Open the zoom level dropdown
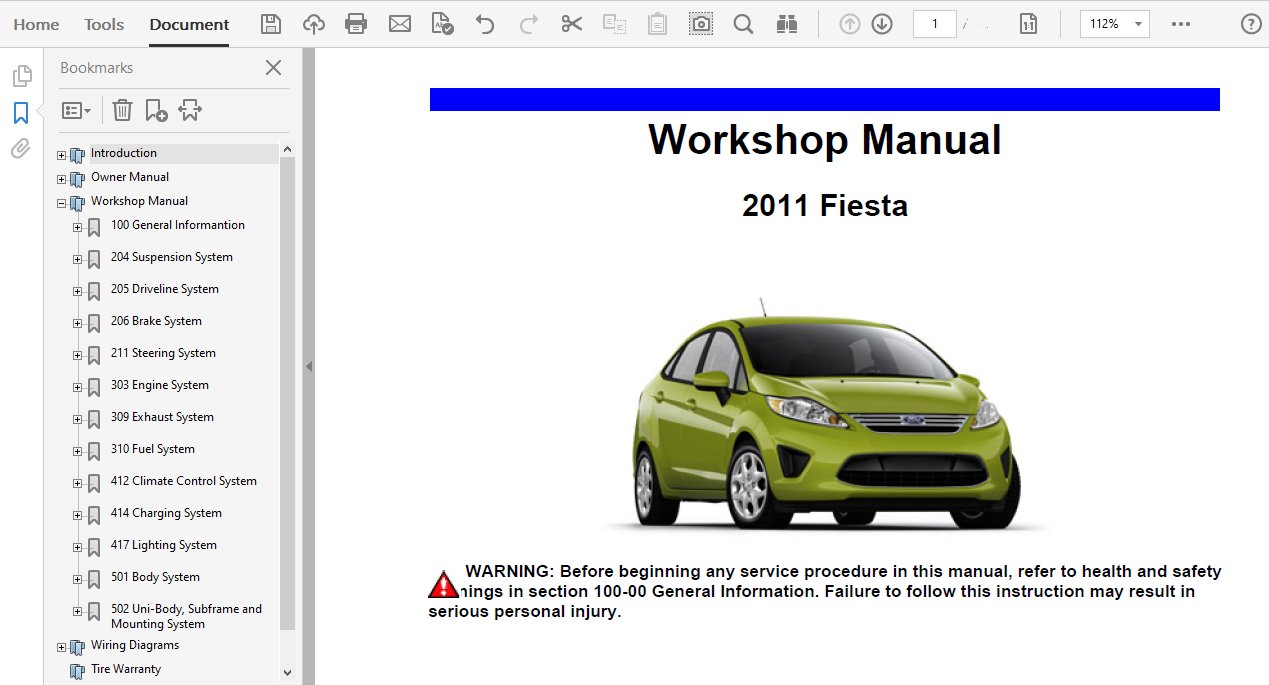Viewport: 1269px width, 685px height. 1138,24
